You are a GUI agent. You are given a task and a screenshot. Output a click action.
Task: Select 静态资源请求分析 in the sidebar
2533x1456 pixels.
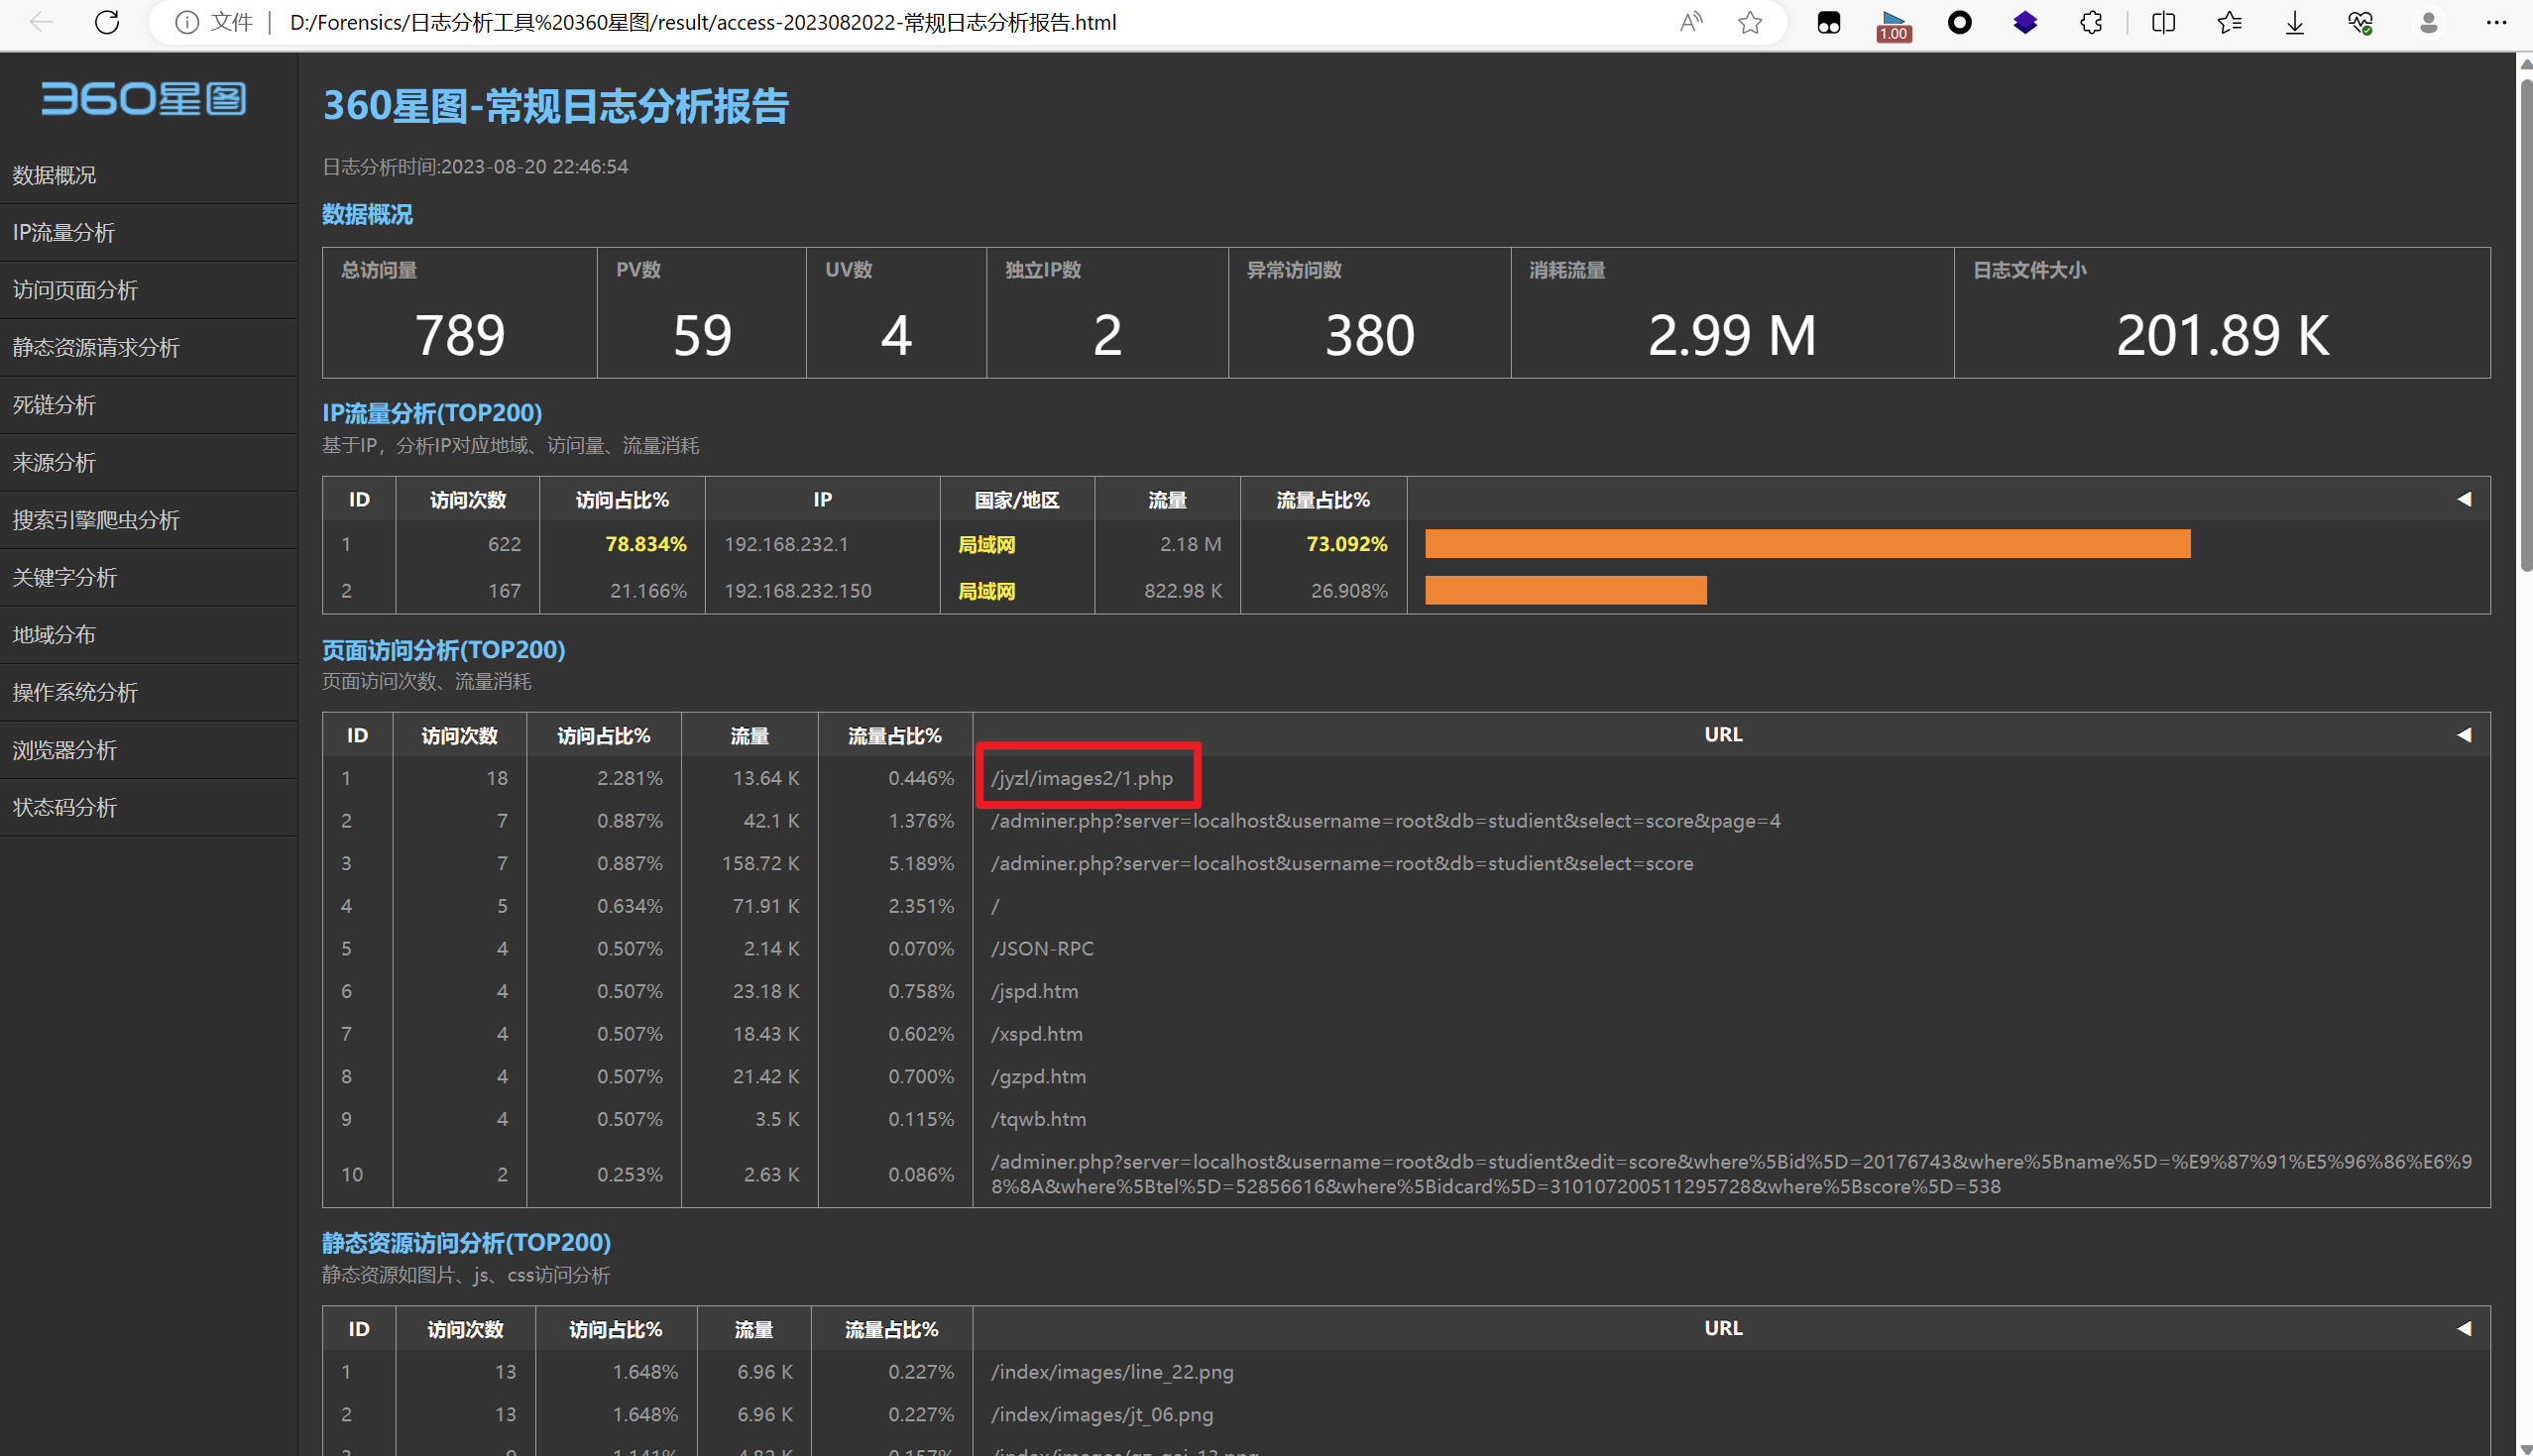148,348
